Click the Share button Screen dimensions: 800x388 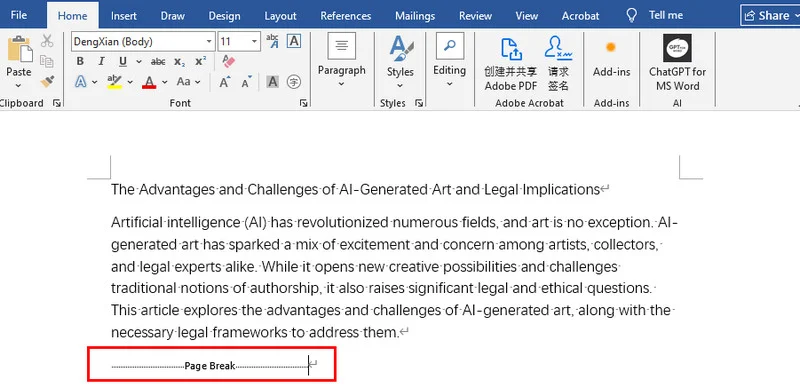[770, 15]
